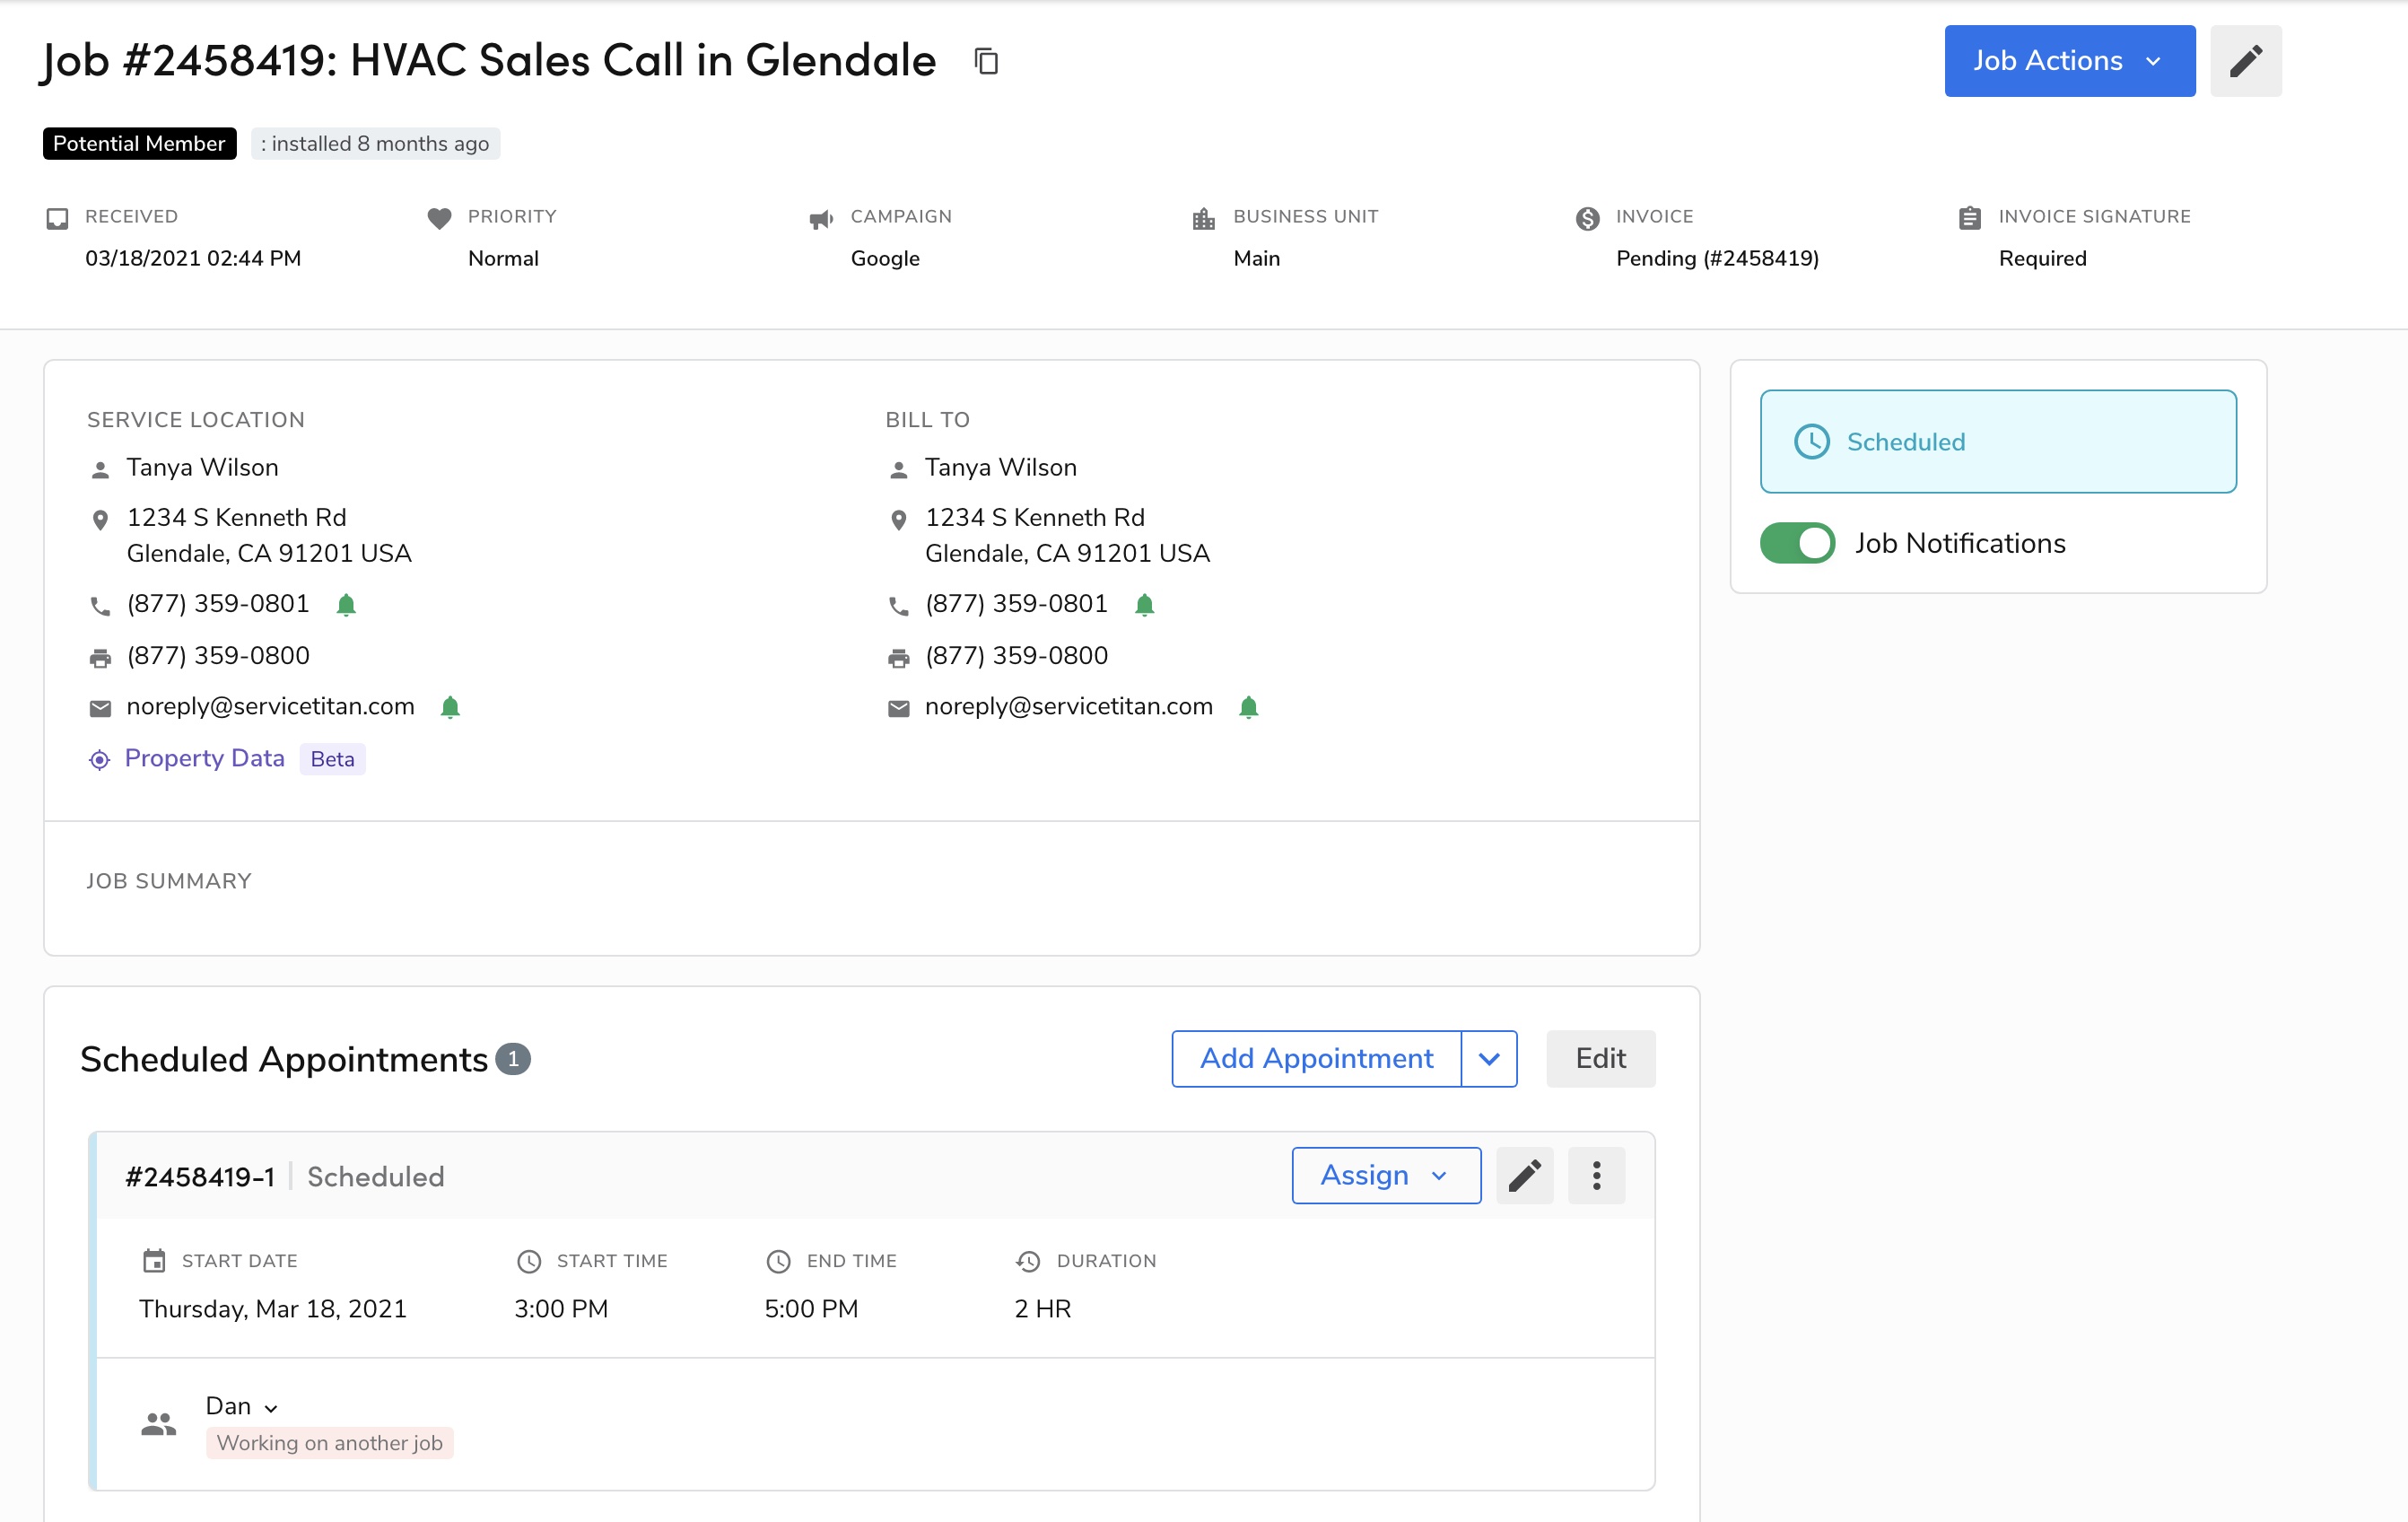Click email envelope icon under Bill To
This screenshot has width=2408, height=1522.
click(898, 708)
